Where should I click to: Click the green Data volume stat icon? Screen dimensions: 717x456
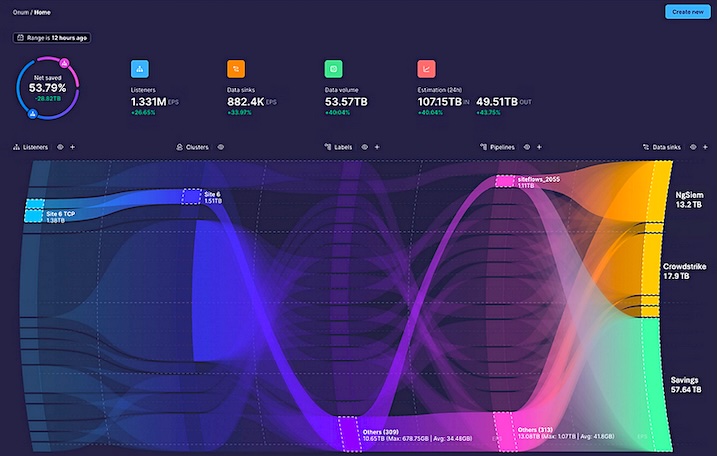pyautogui.click(x=333, y=70)
